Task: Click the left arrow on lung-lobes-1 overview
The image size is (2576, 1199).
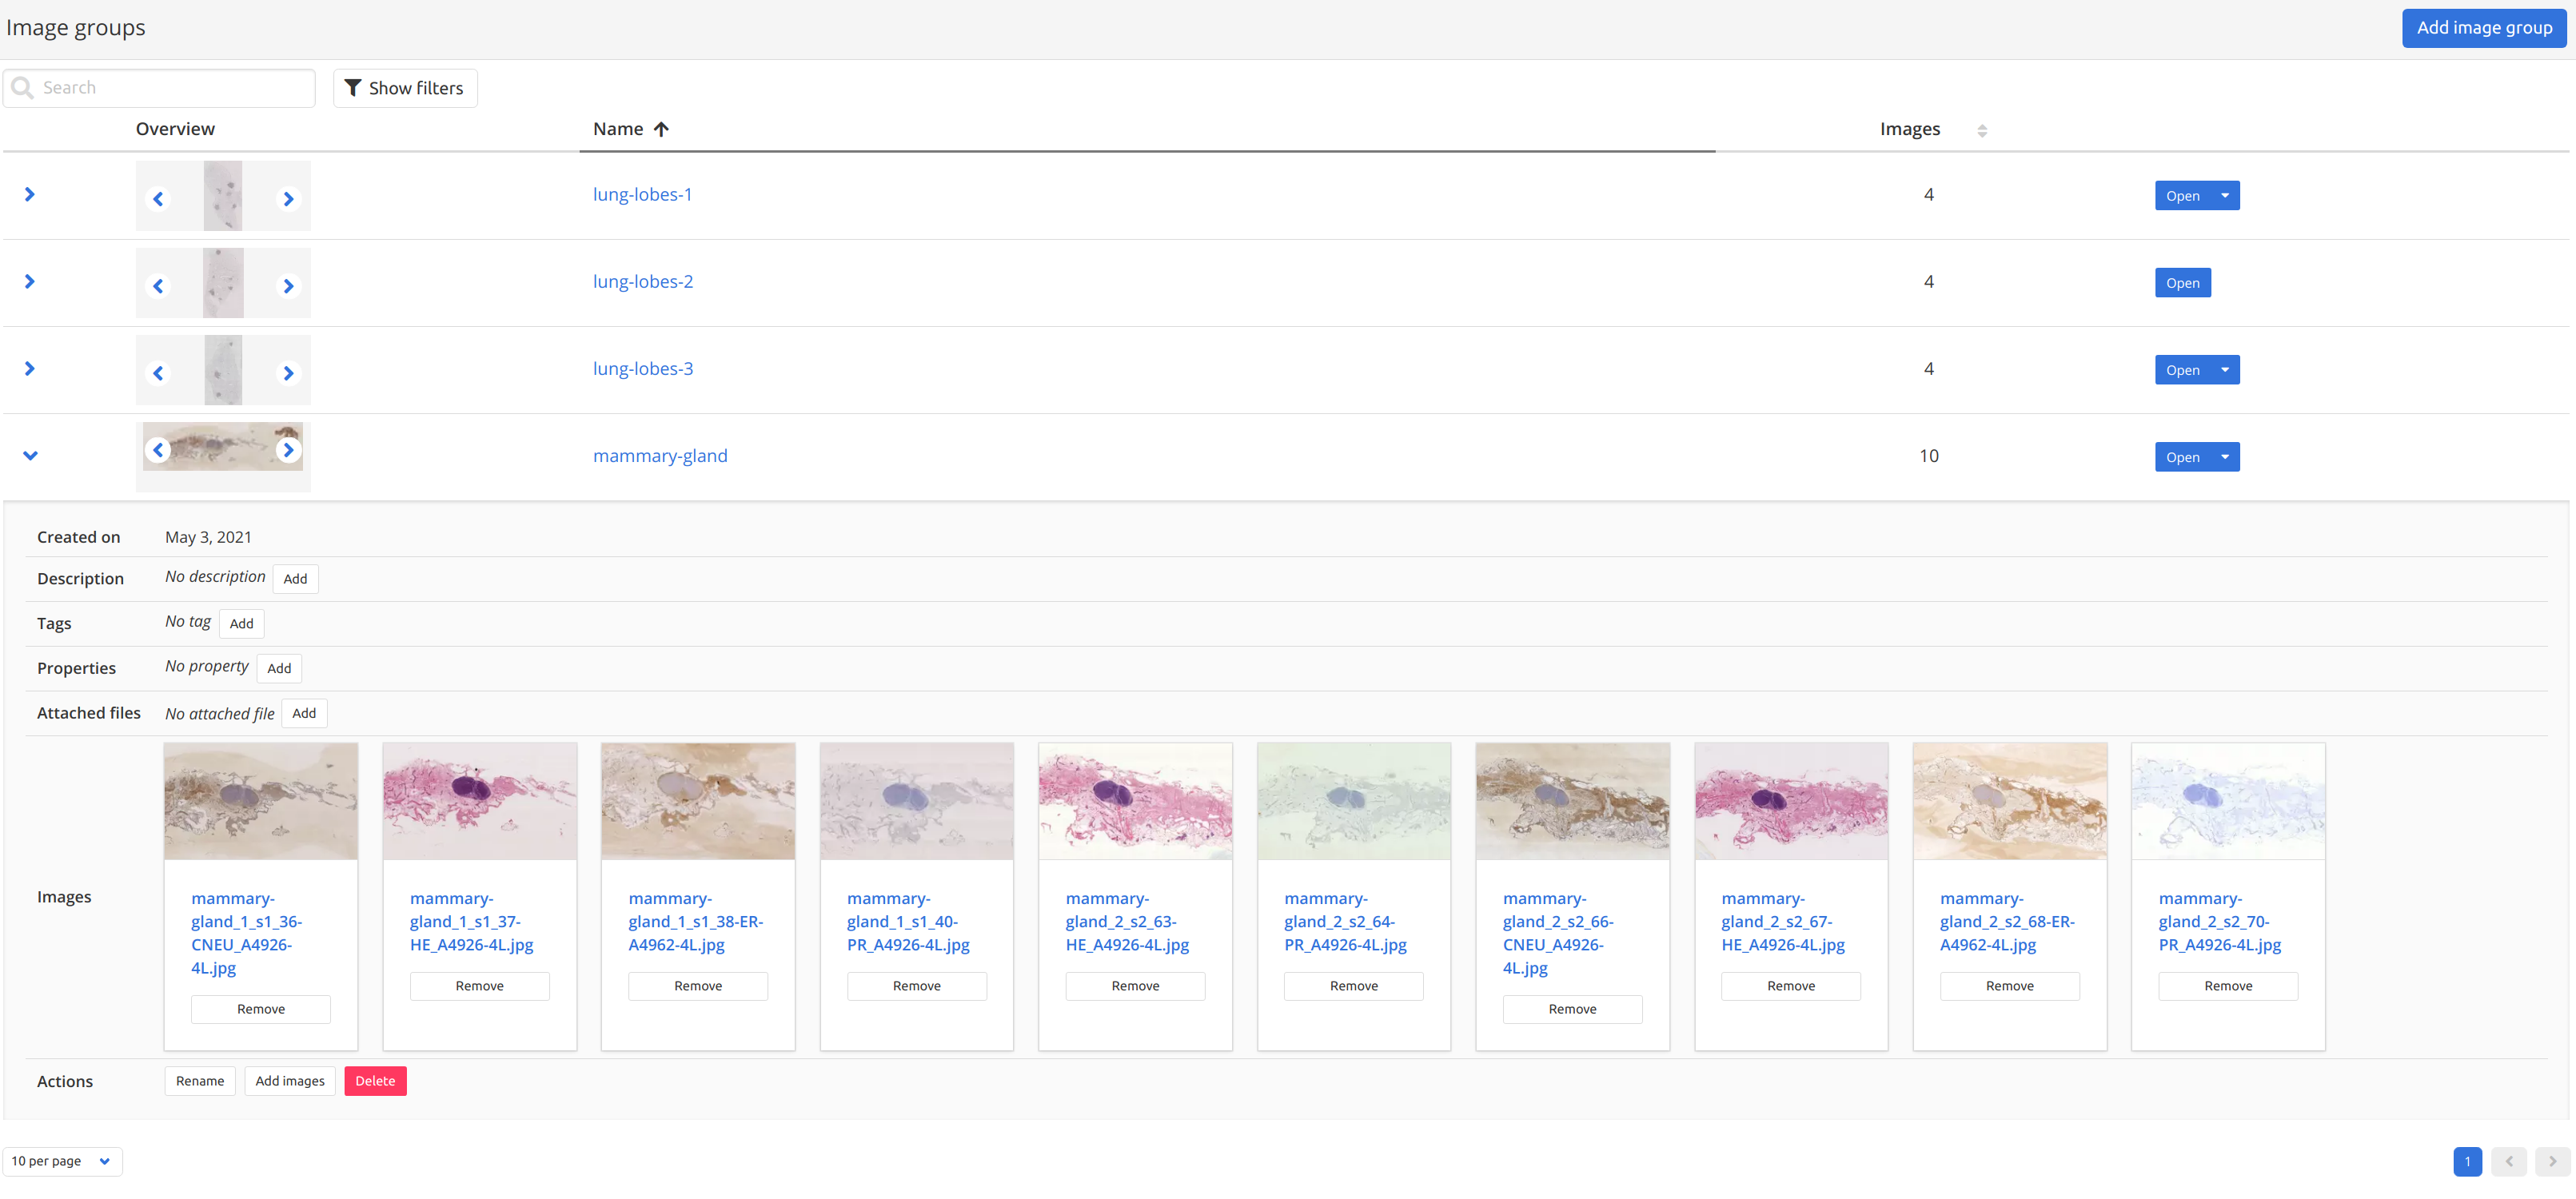Action: coord(158,199)
